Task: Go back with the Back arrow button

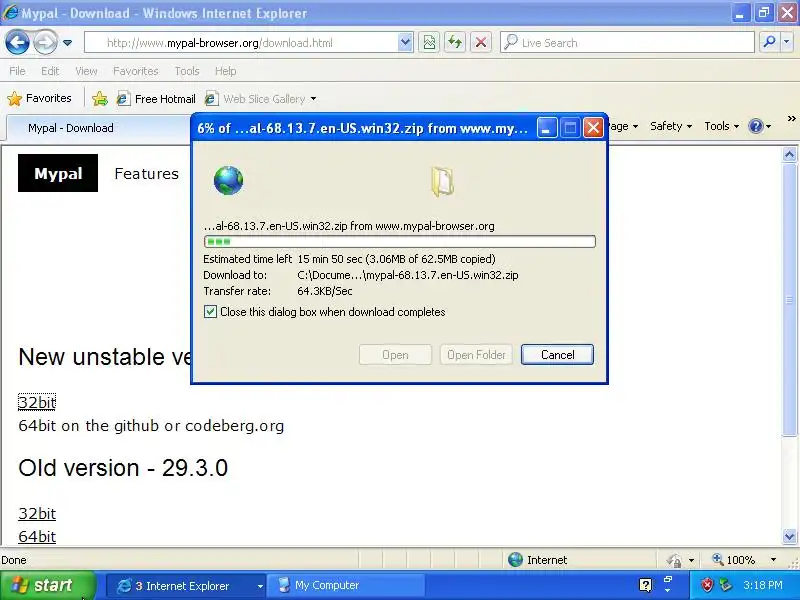Action: coord(17,42)
